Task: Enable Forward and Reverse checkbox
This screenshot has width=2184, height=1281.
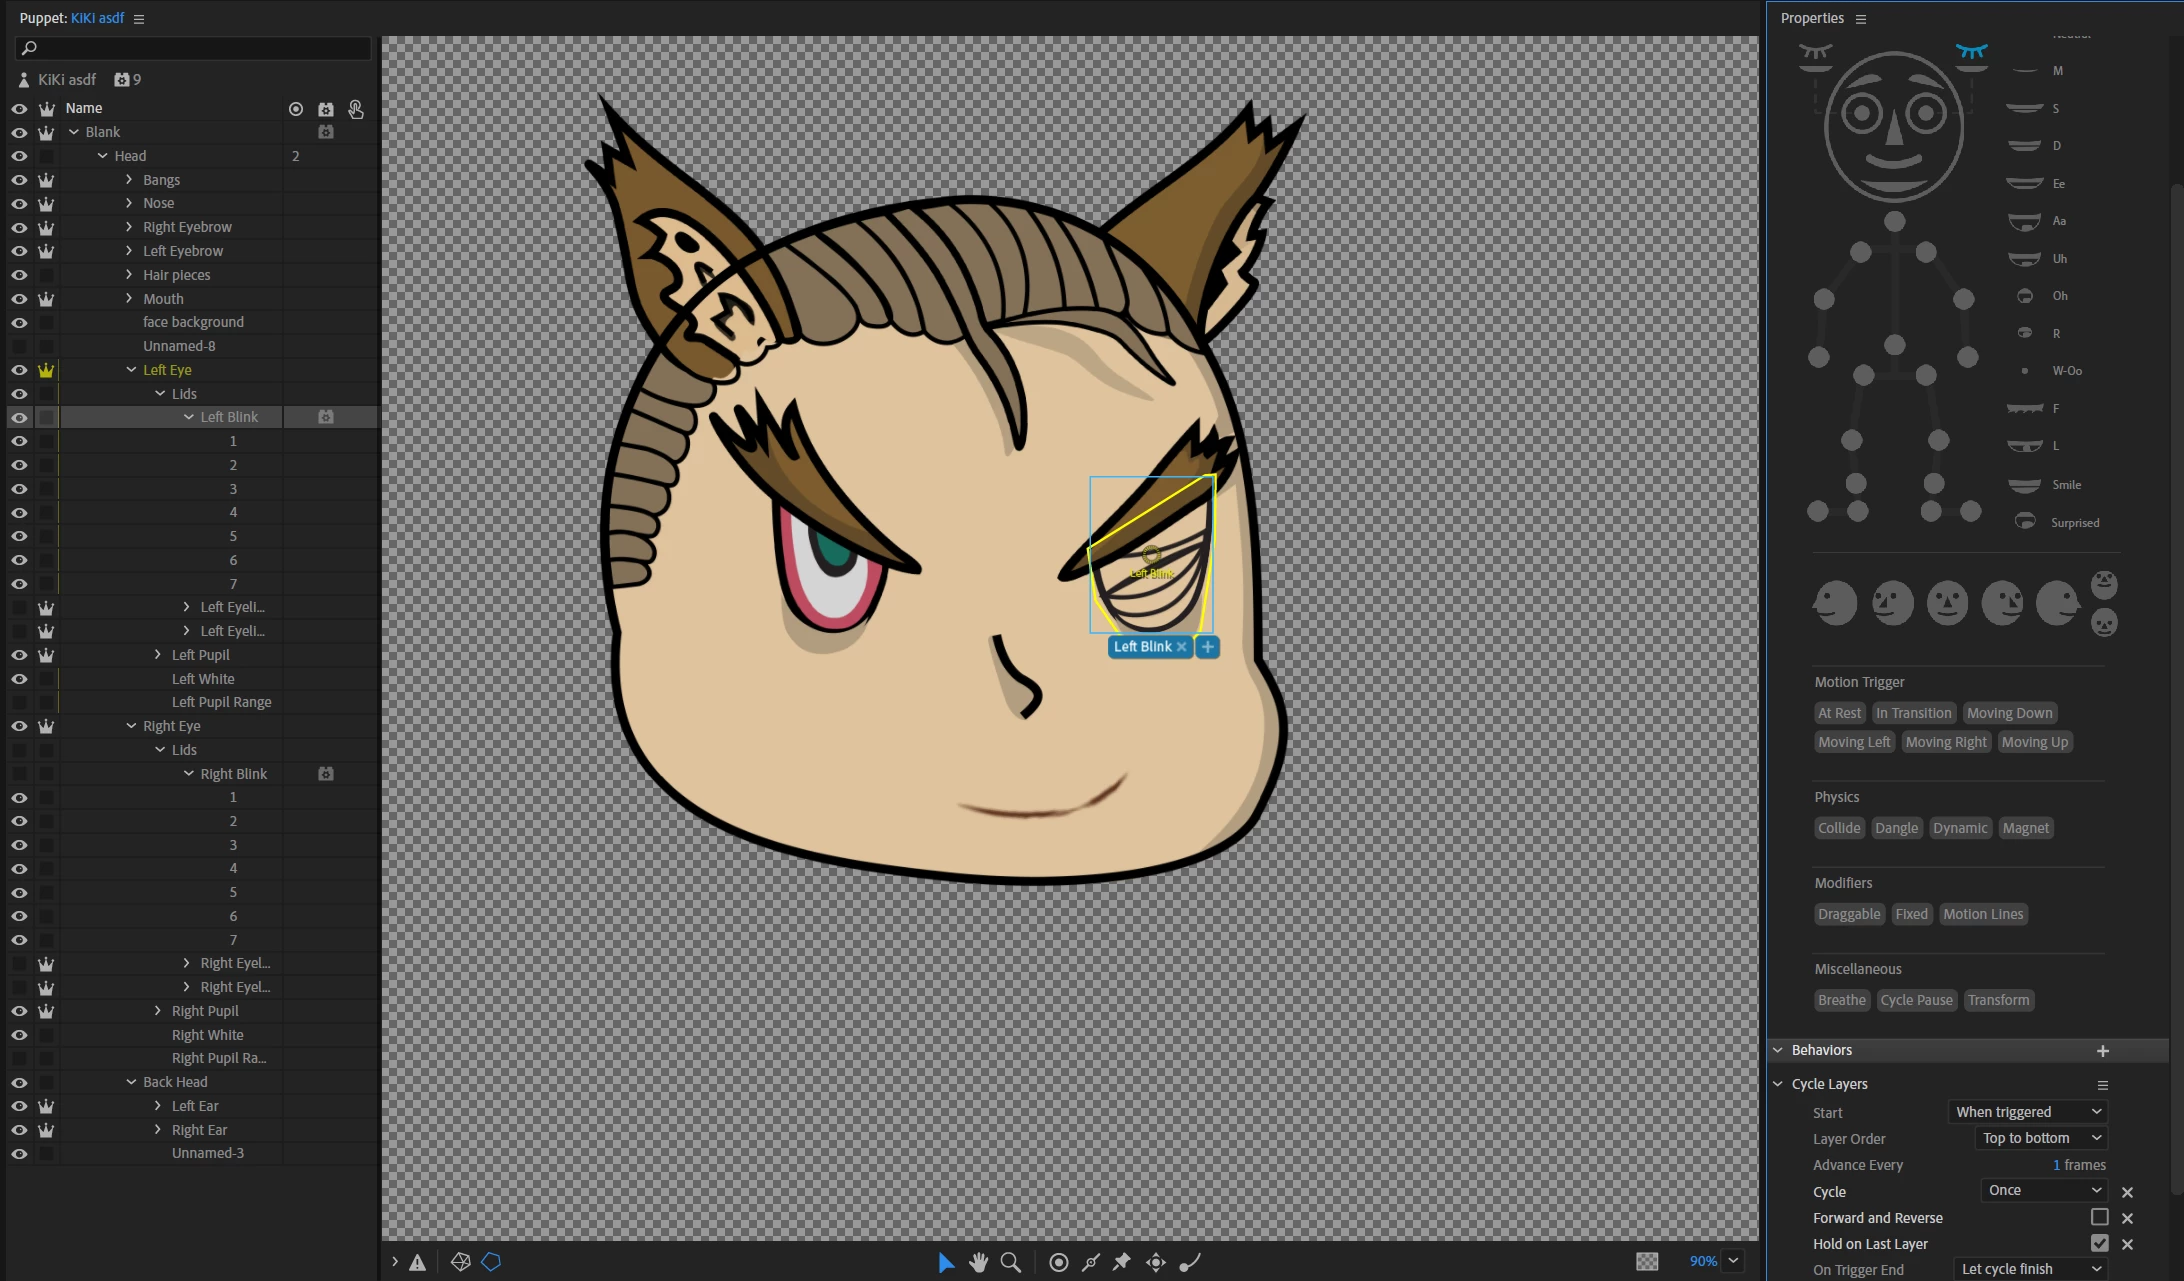Action: click(x=2099, y=1217)
